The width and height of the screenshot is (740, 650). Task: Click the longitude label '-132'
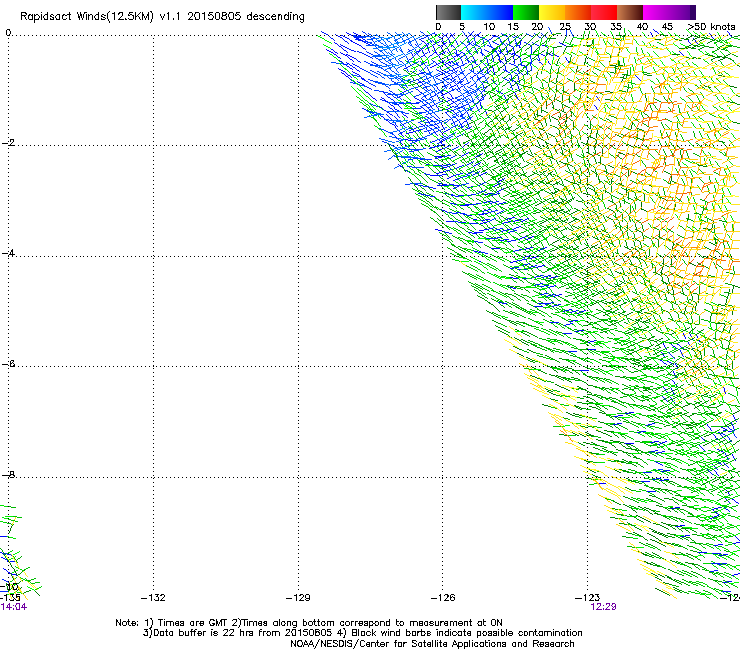point(153,598)
